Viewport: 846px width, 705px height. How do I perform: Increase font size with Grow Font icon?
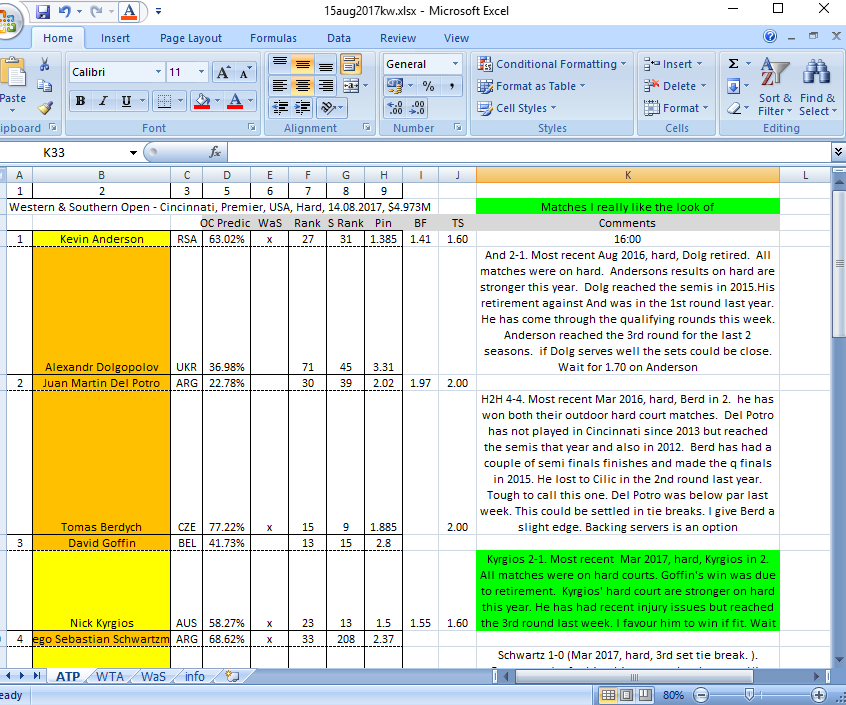click(x=223, y=72)
